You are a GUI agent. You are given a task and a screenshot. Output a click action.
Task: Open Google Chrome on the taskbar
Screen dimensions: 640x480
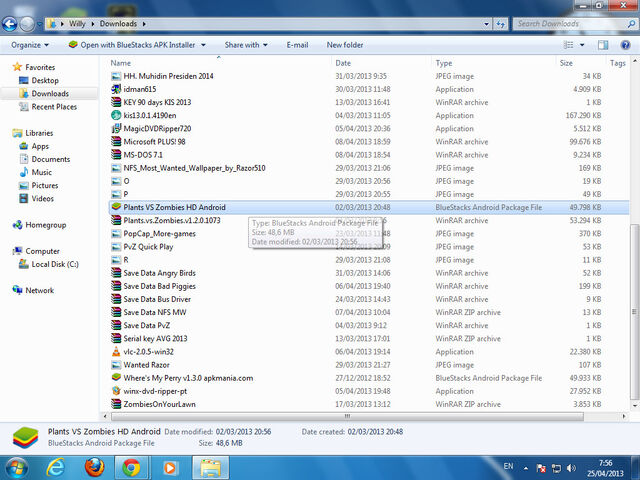coord(131,468)
